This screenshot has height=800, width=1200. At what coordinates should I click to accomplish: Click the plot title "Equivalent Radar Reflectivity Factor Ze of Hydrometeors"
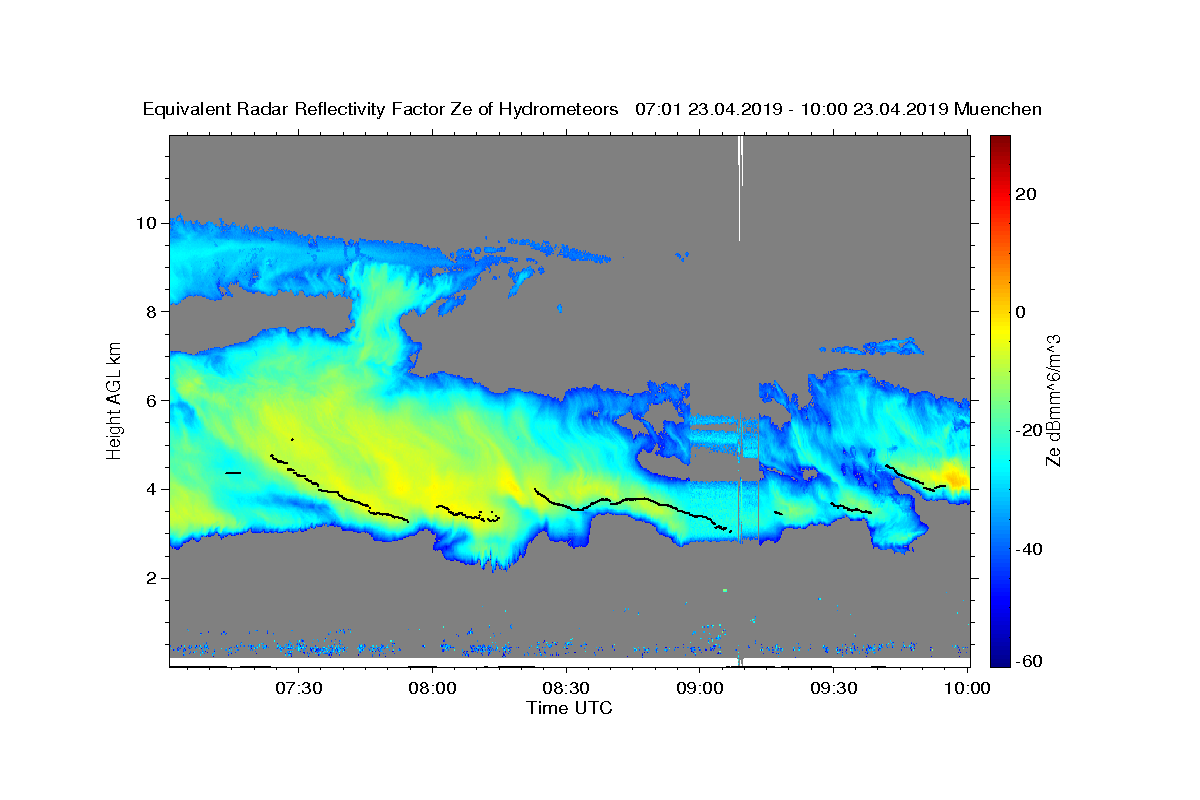pyautogui.click(x=381, y=110)
